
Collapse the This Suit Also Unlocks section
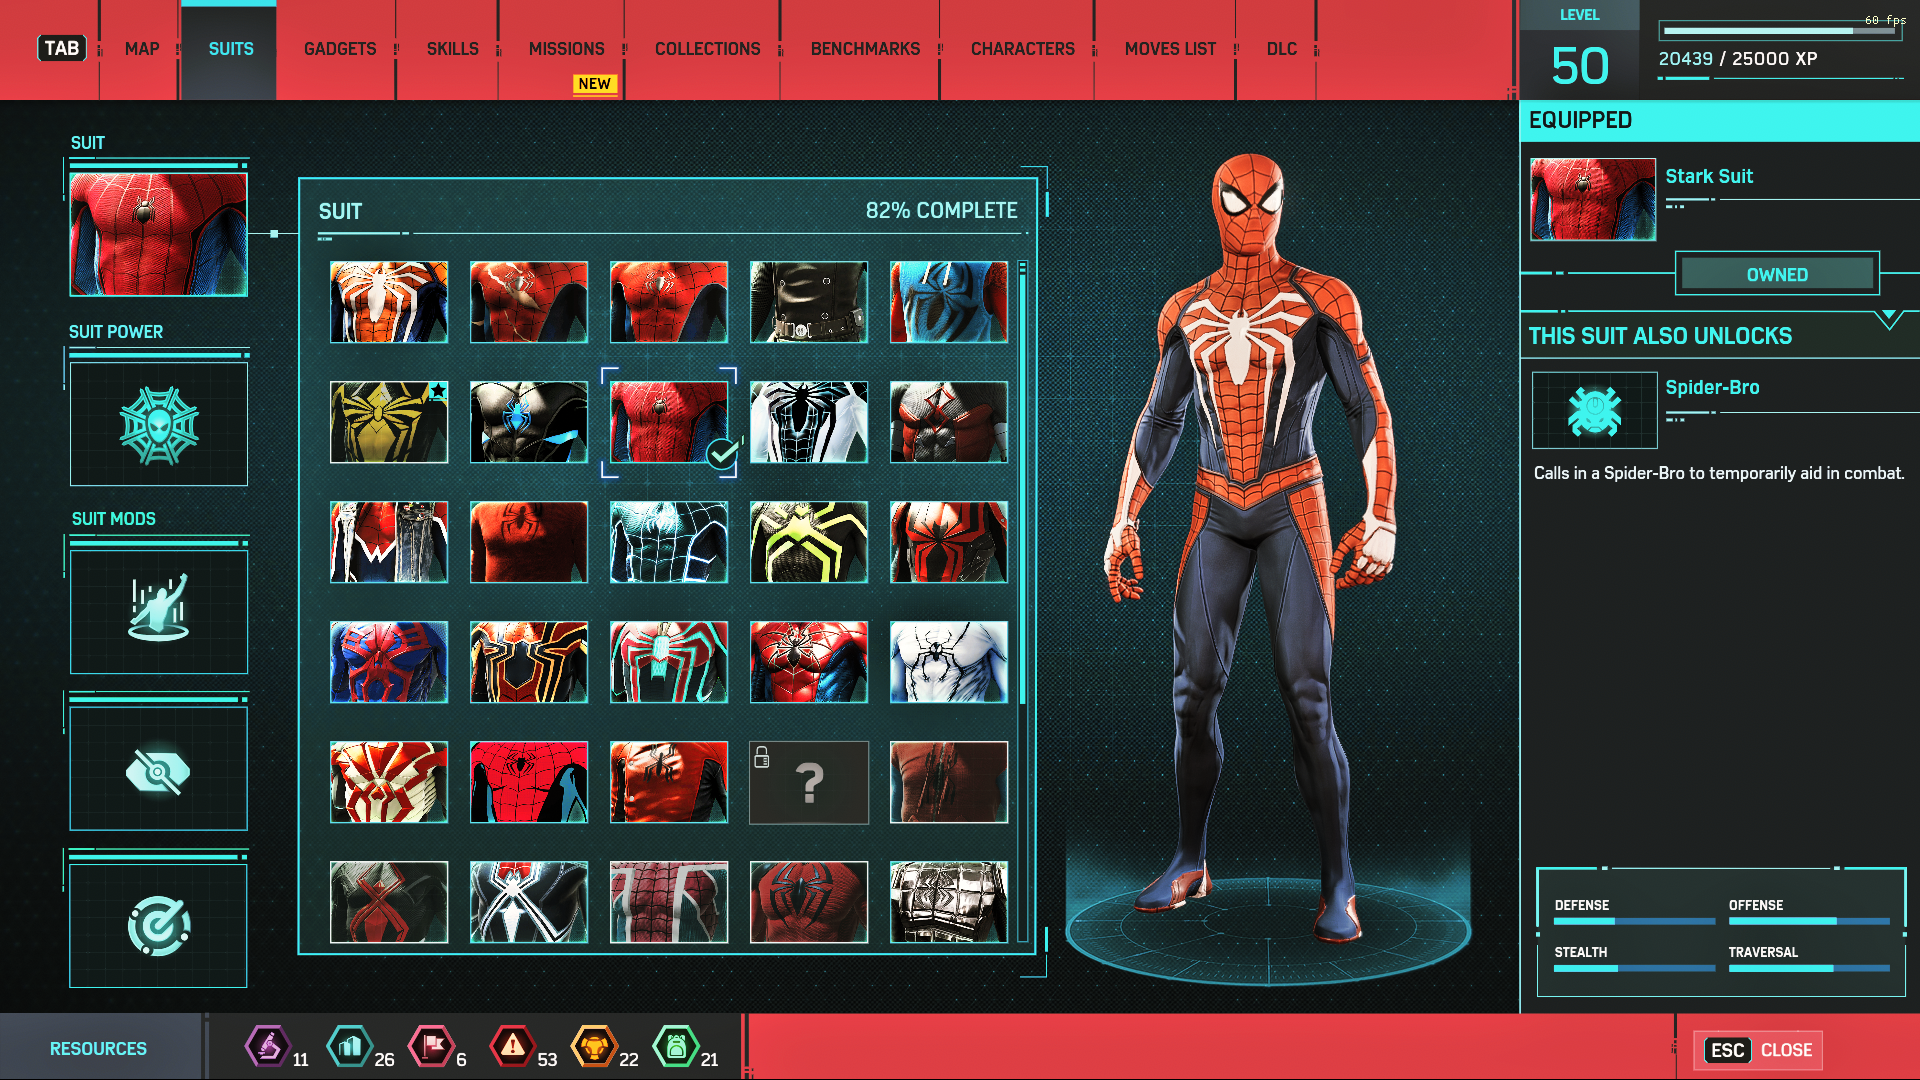(x=1888, y=320)
